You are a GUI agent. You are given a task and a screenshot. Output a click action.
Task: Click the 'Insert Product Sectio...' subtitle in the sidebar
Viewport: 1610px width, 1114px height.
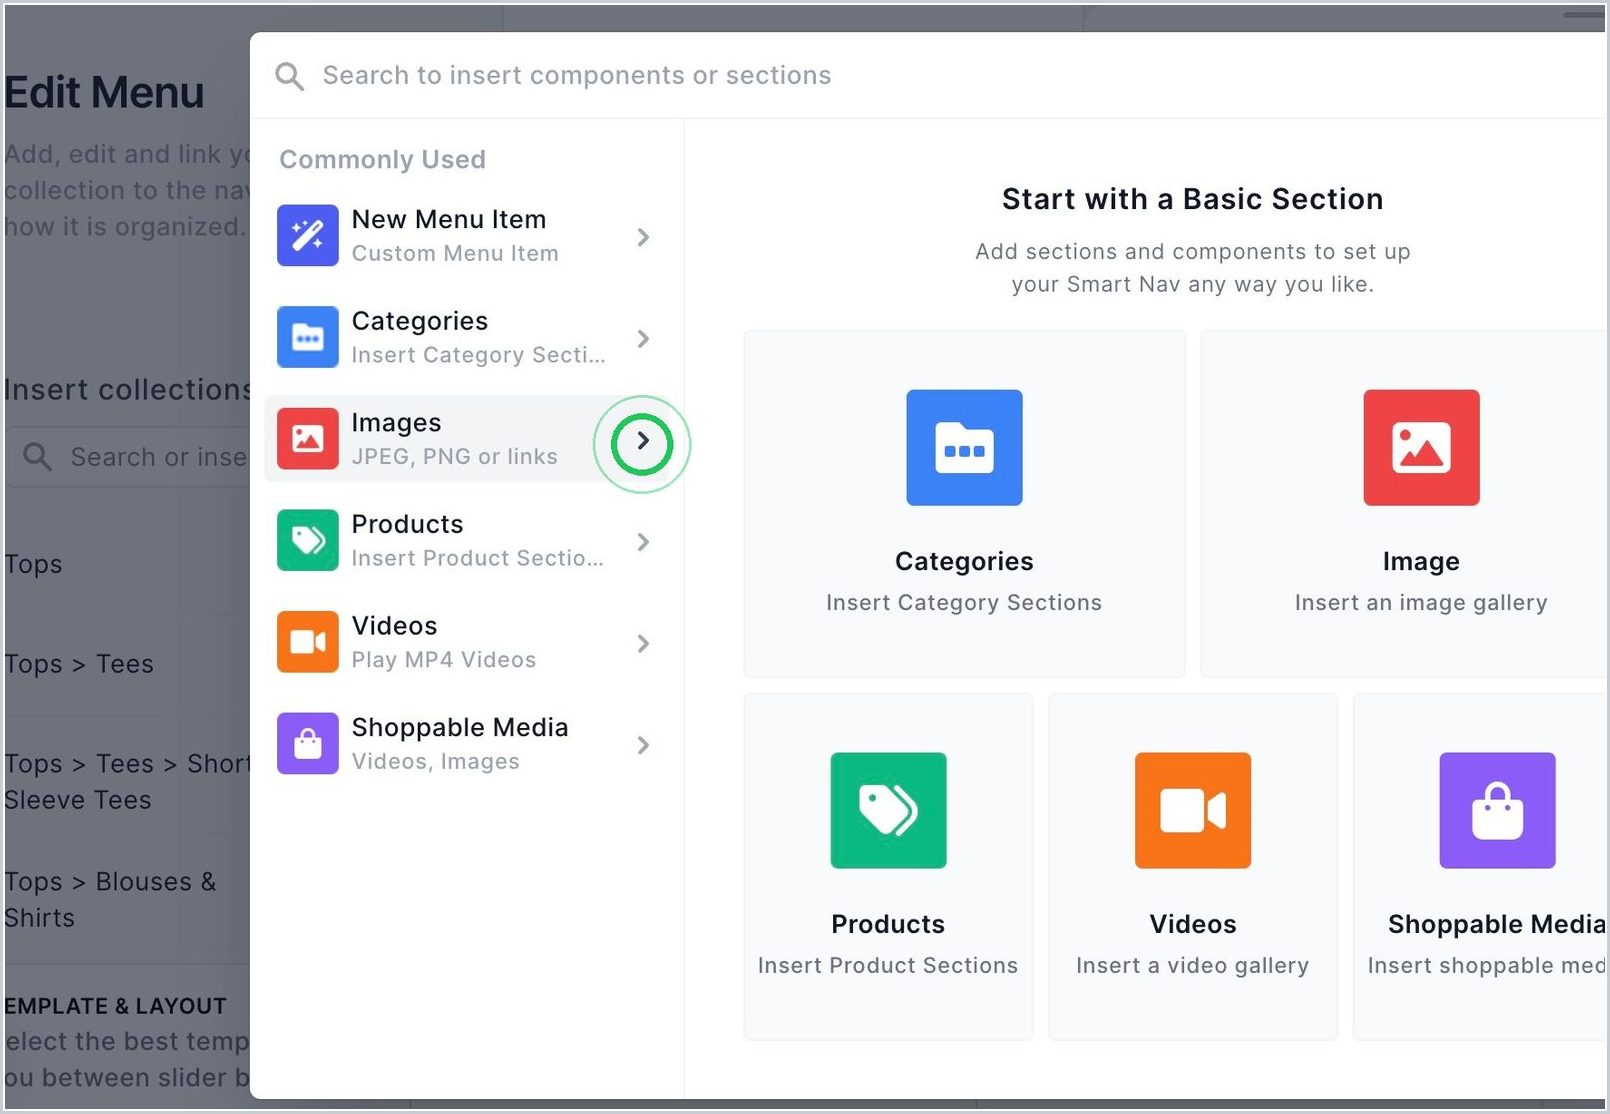[x=477, y=558]
